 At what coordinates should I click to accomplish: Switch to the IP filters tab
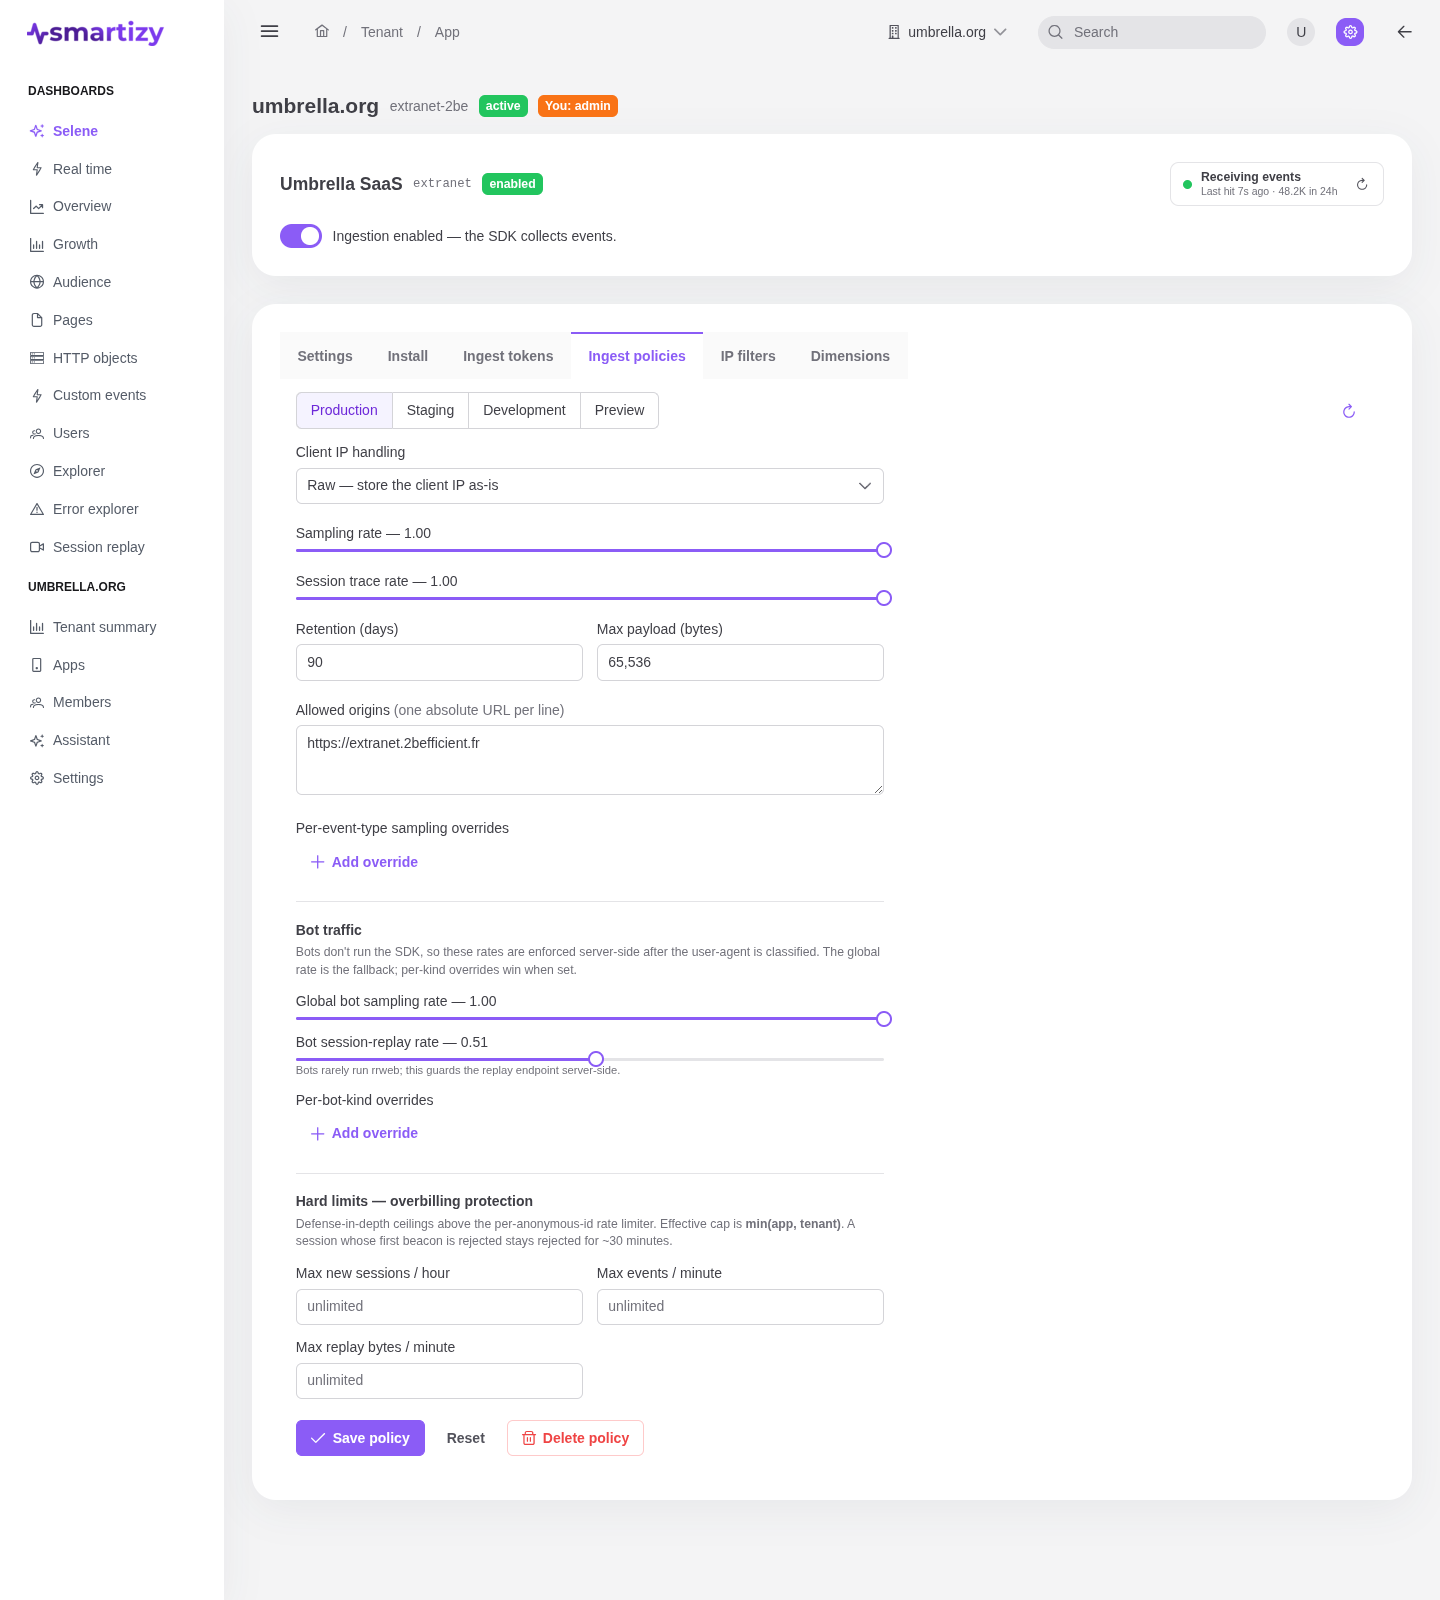748,356
